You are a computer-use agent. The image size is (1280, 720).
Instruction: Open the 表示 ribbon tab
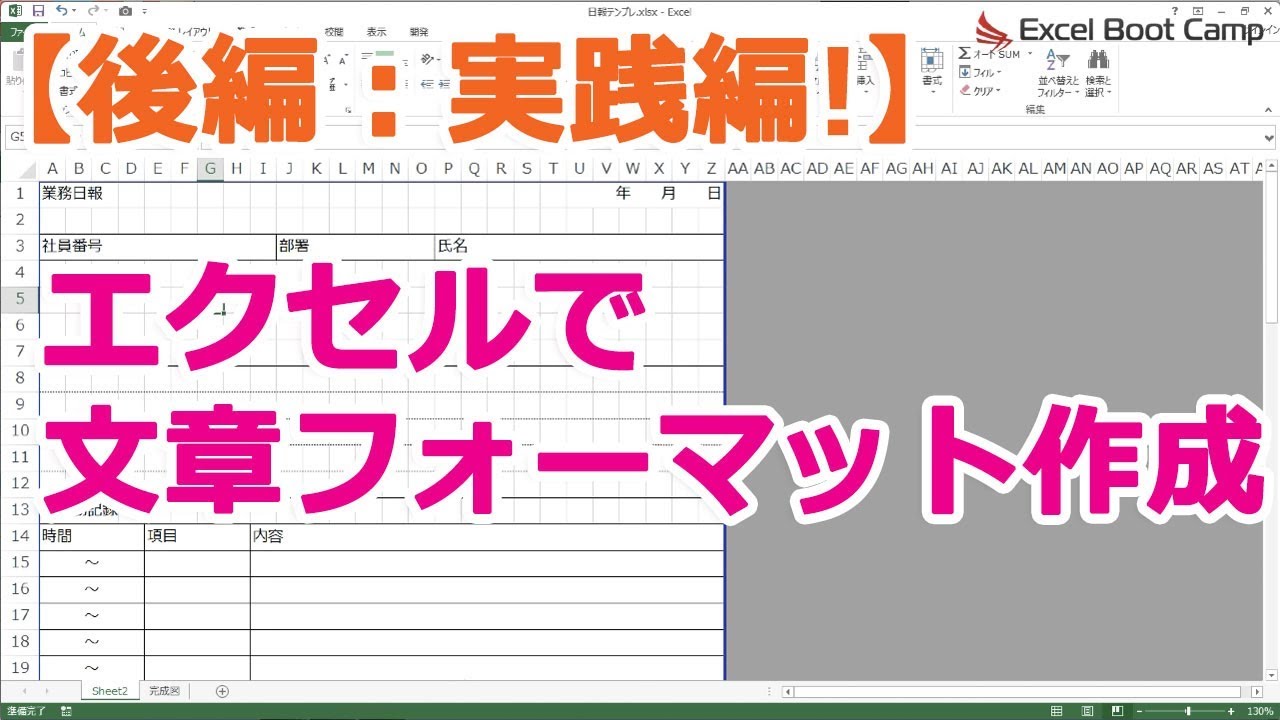click(x=376, y=31)
